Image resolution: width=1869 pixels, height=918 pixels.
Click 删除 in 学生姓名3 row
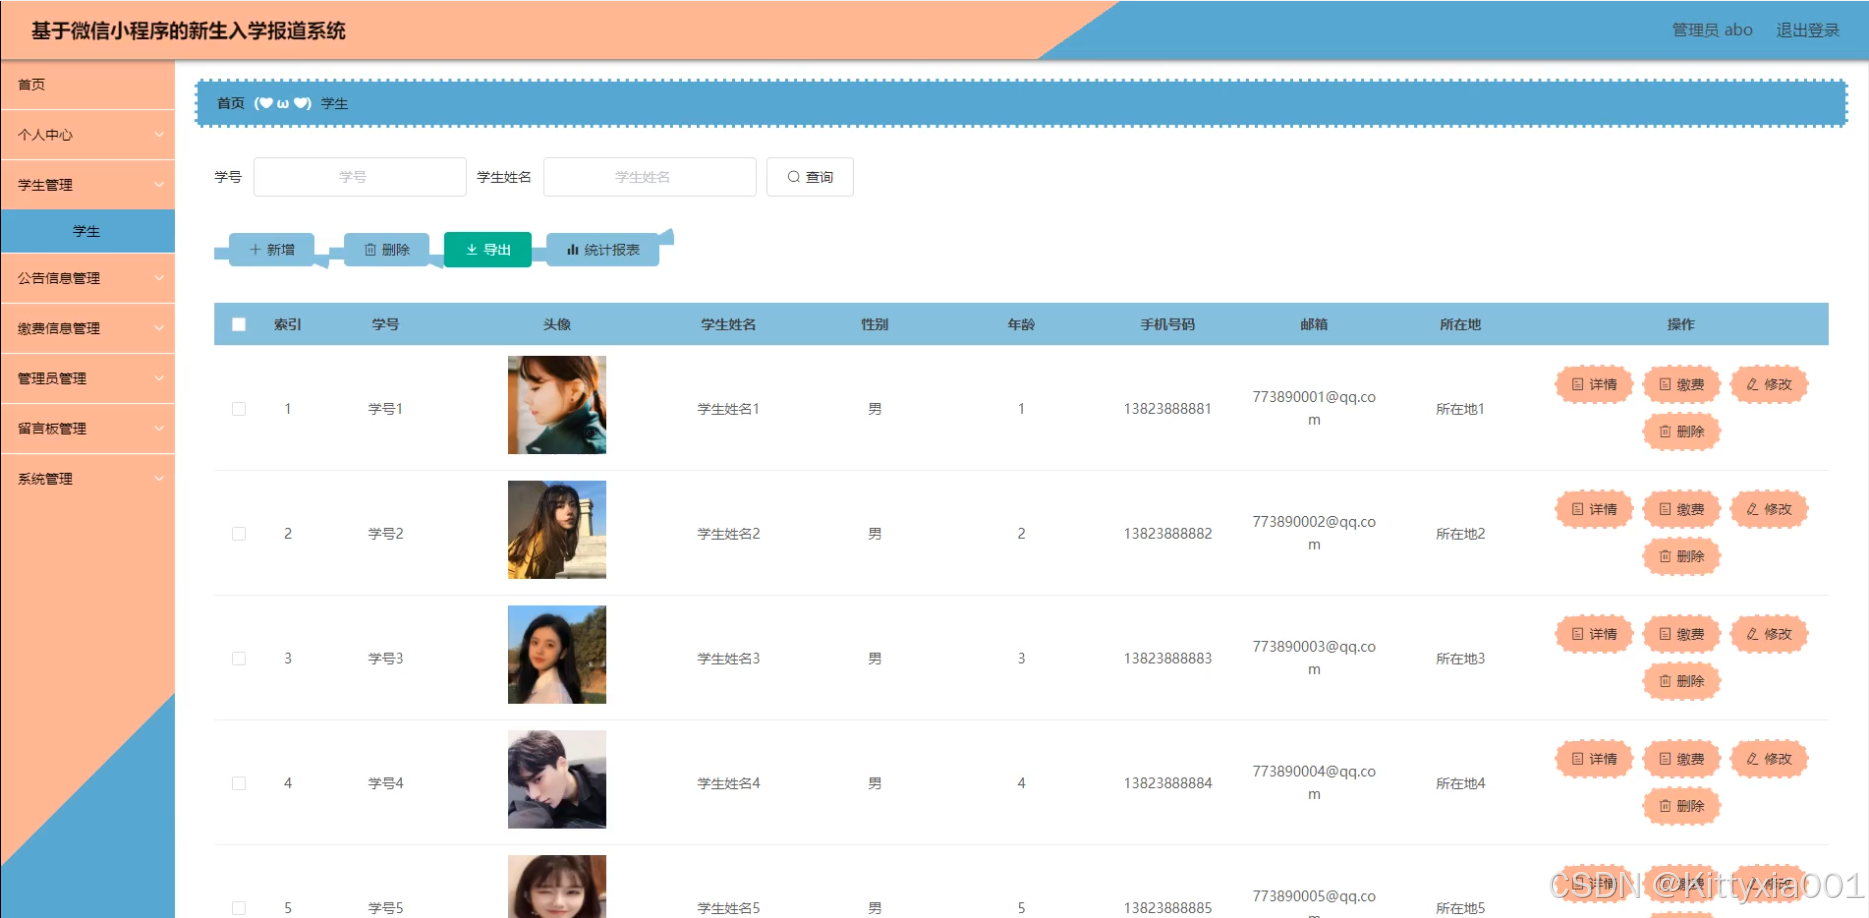click(1682, 681)
